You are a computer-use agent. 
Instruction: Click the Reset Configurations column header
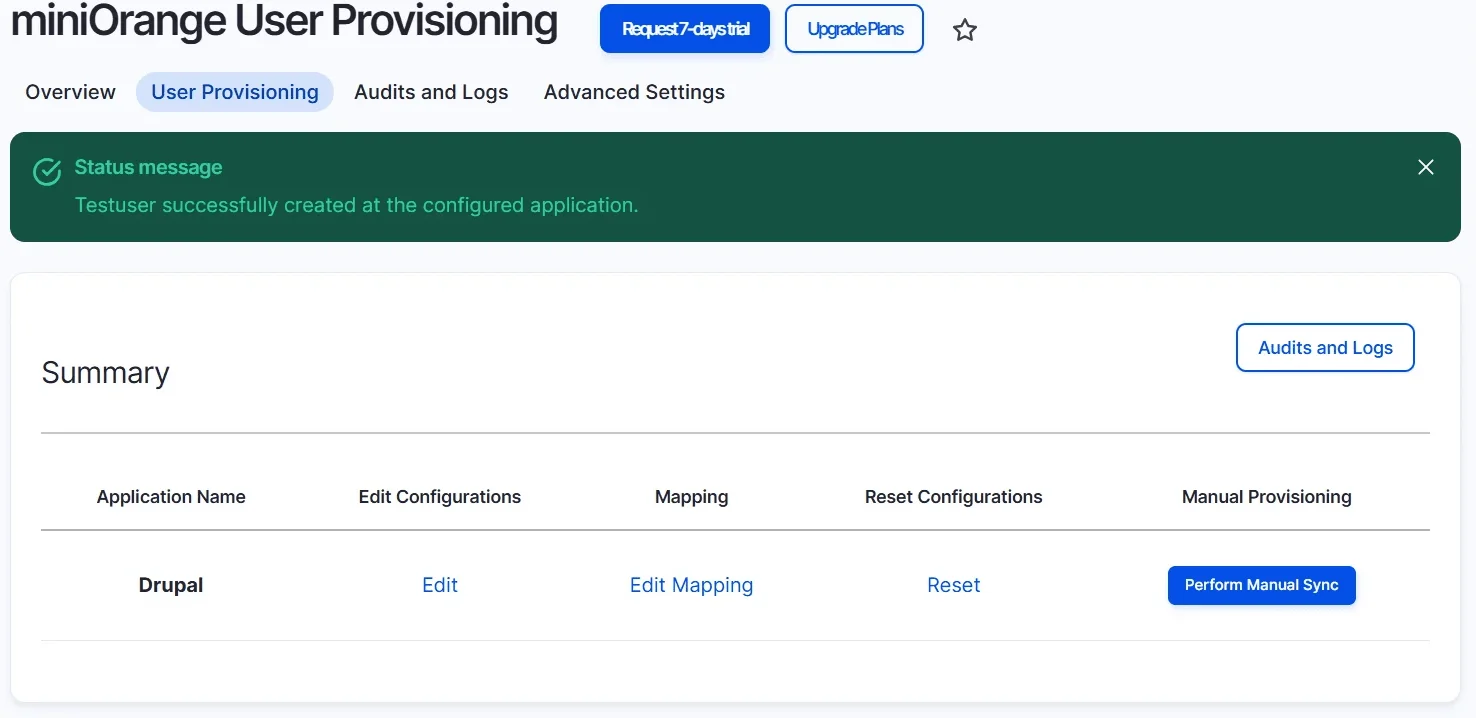click(953, 497)
